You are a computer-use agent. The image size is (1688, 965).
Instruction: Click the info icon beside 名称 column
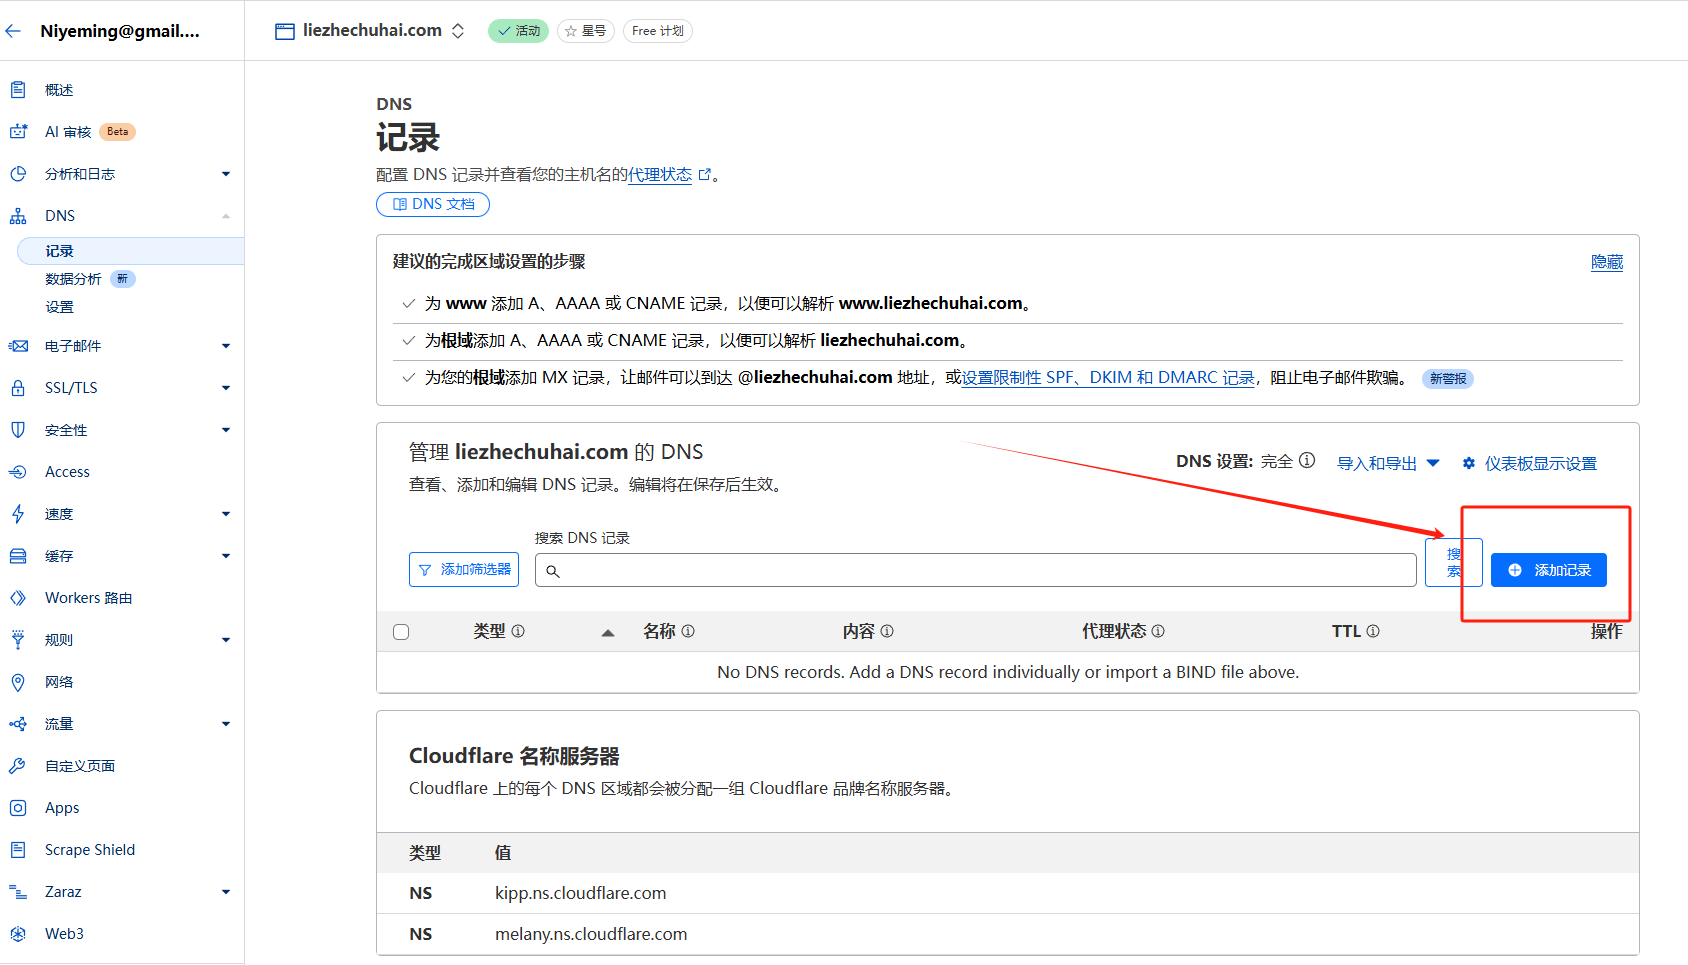[x=688, y=631]
